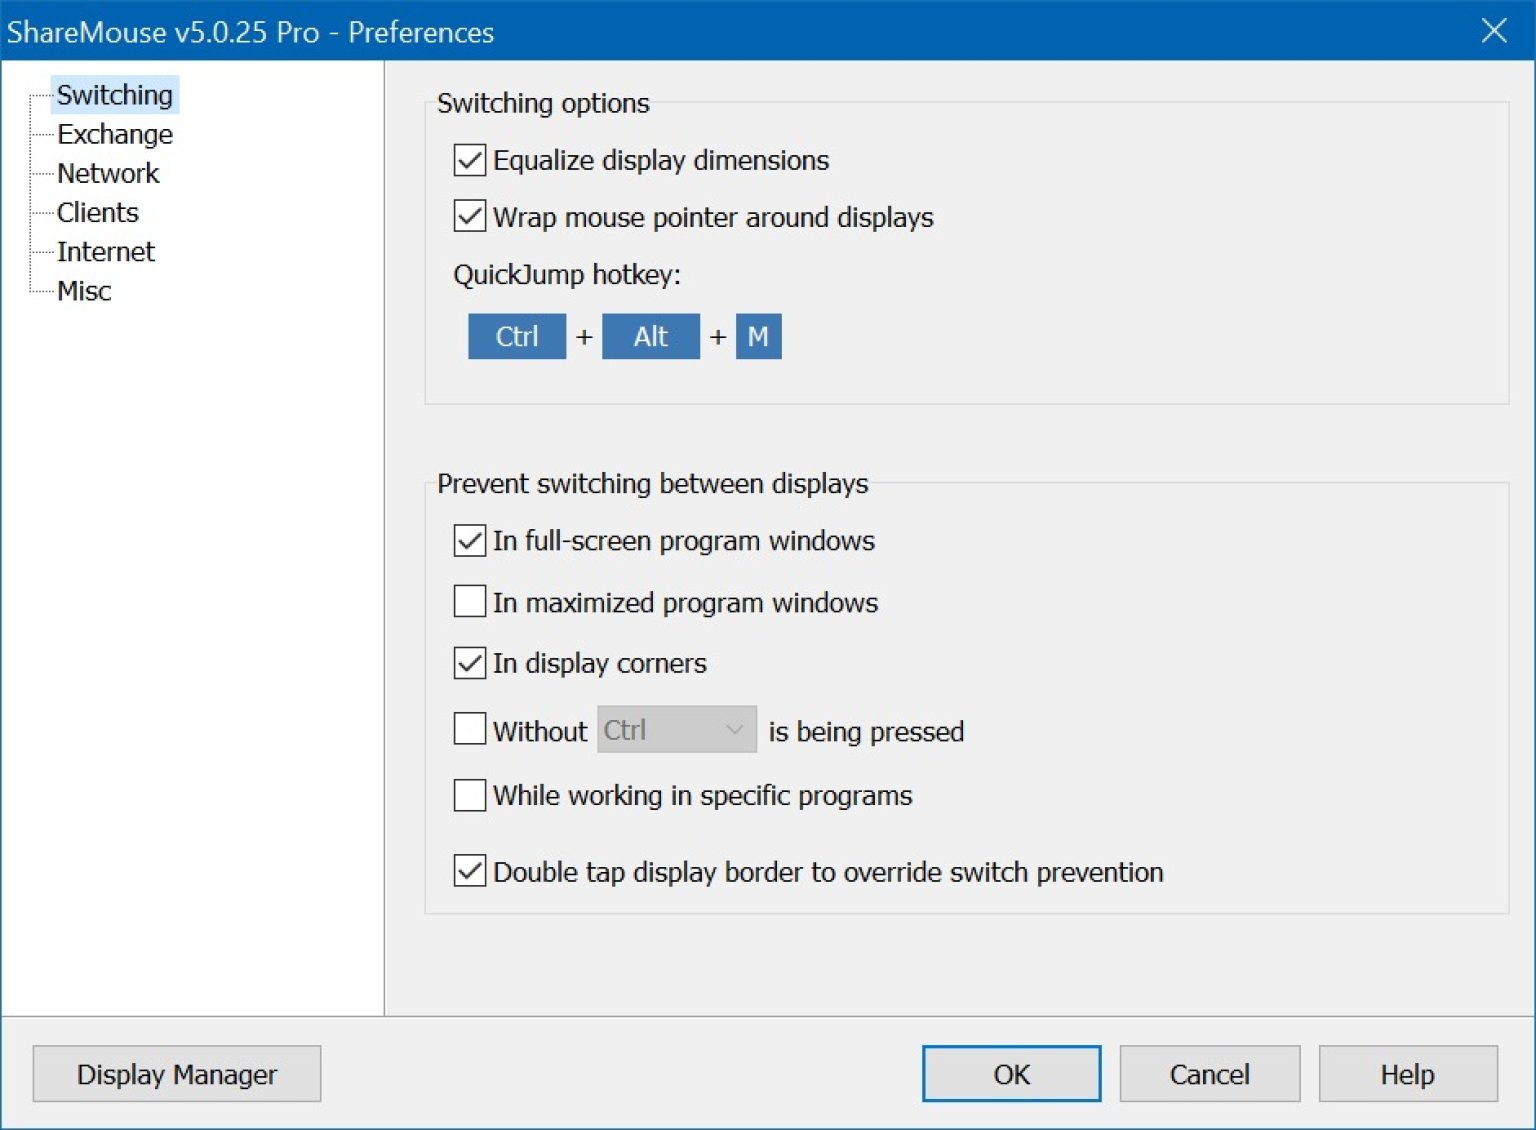Viewport: 1536px width, 1130px height.
Task: Change the M key in QuickJump hotkey
Action: pyautogui.click(x=758, y=336)
